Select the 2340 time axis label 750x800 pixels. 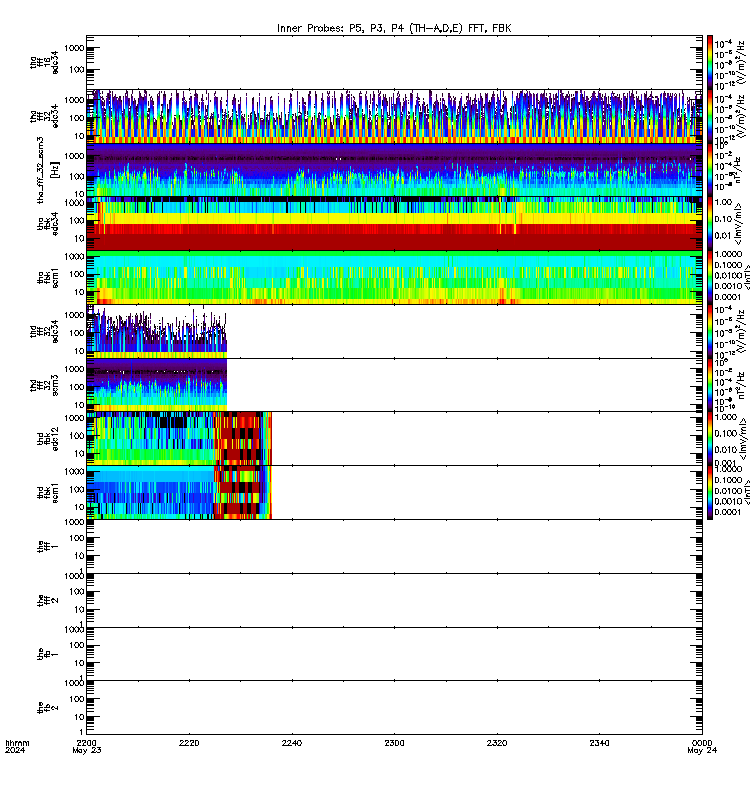(599, 743)
